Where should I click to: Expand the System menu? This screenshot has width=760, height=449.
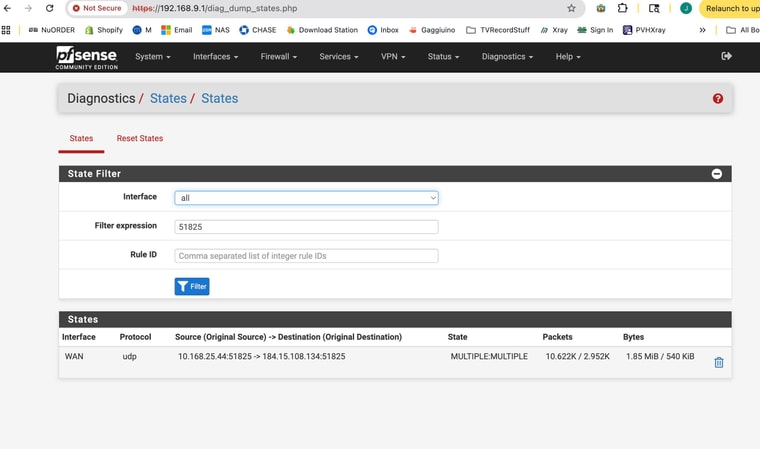152,57
